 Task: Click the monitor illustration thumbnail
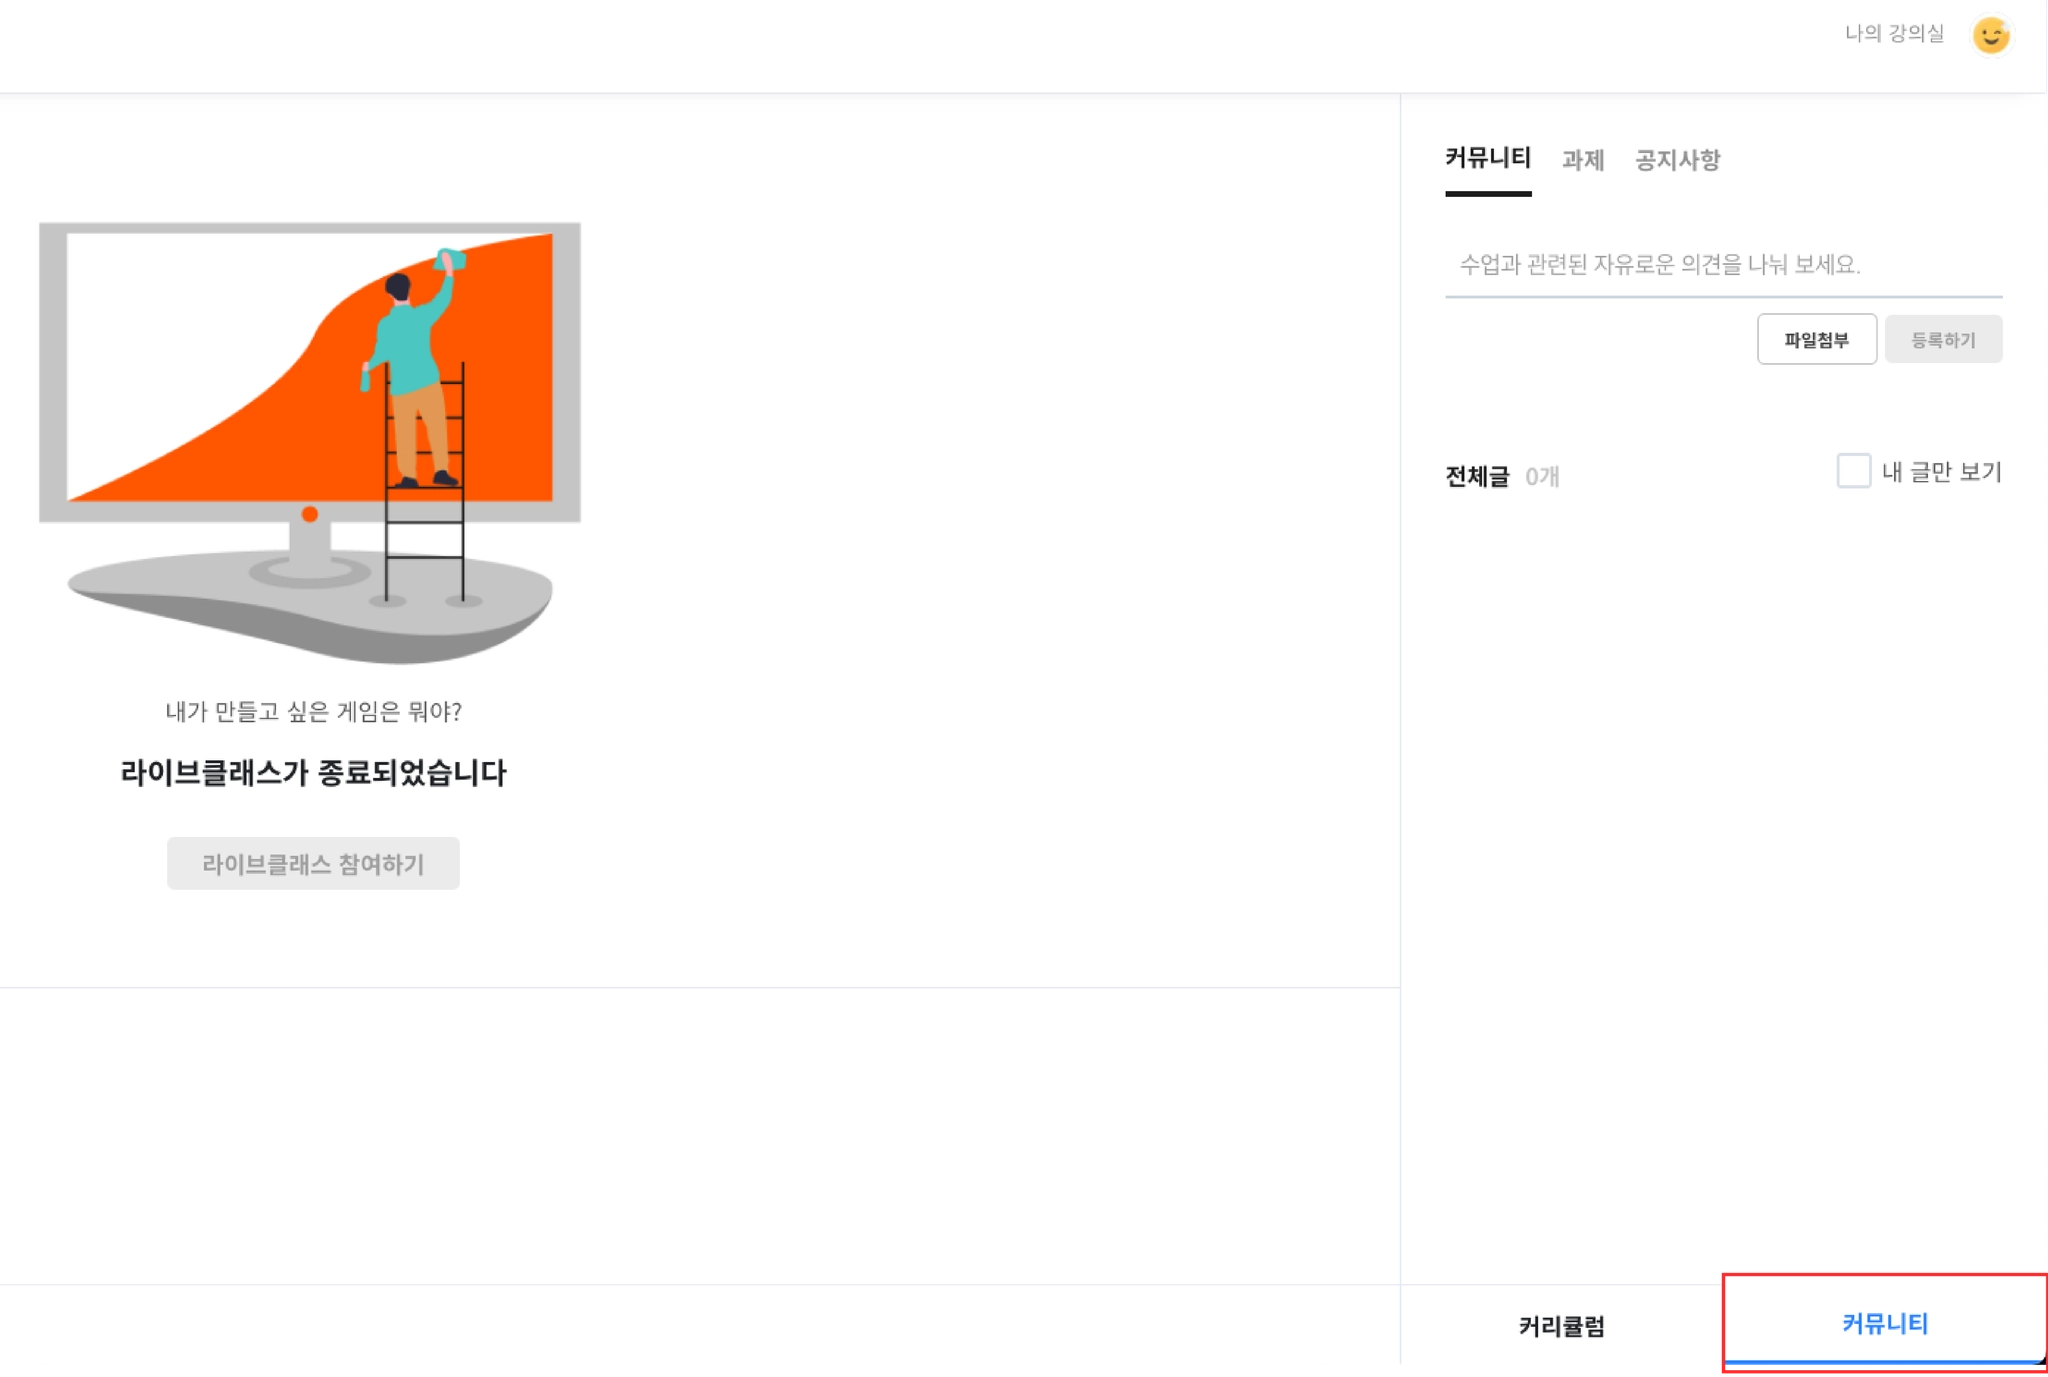coord(310,442)
